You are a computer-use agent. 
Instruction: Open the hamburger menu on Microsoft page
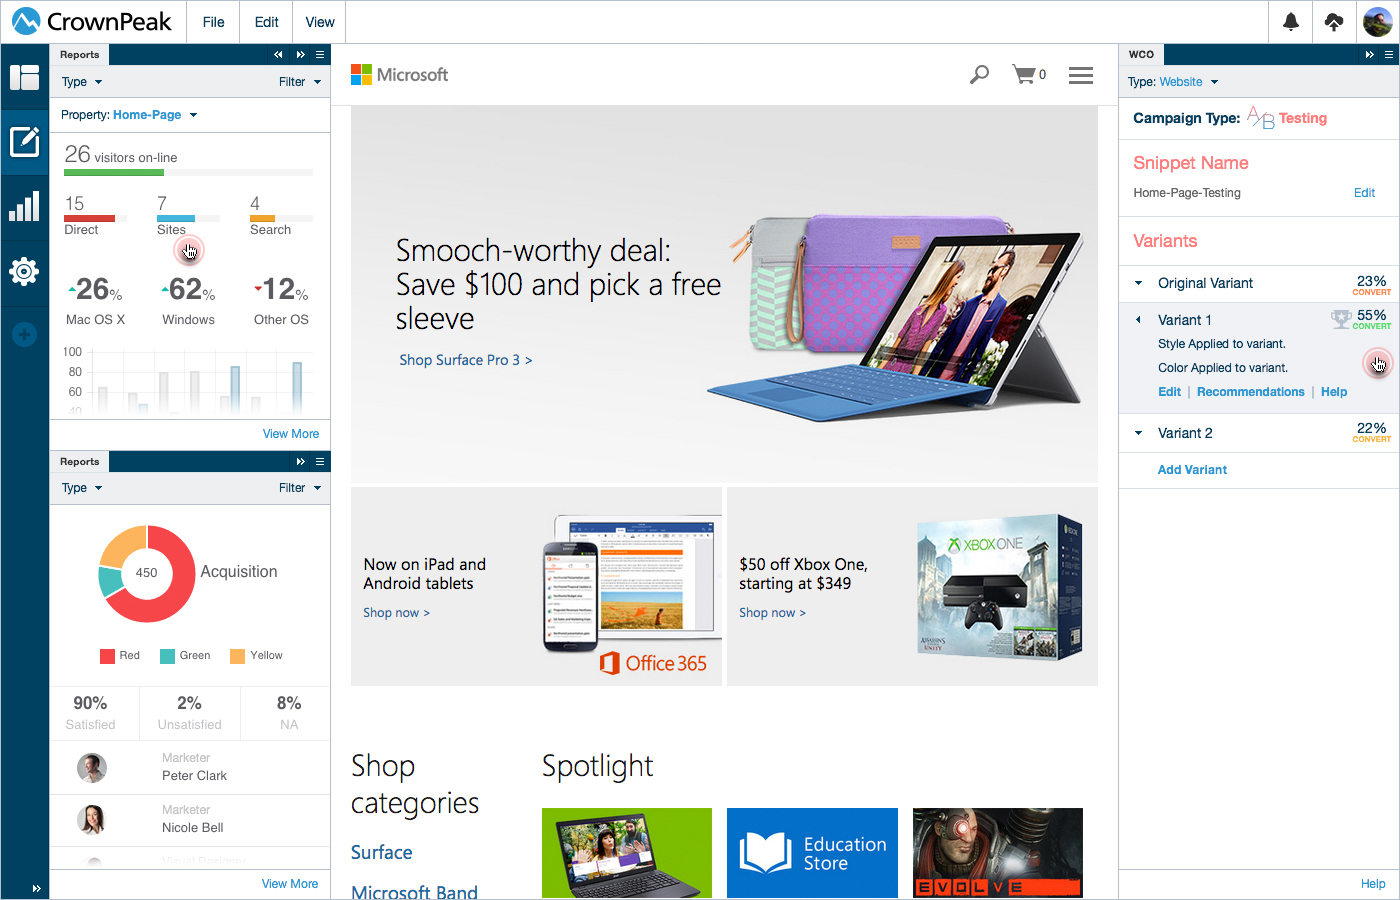point(1081,75)
